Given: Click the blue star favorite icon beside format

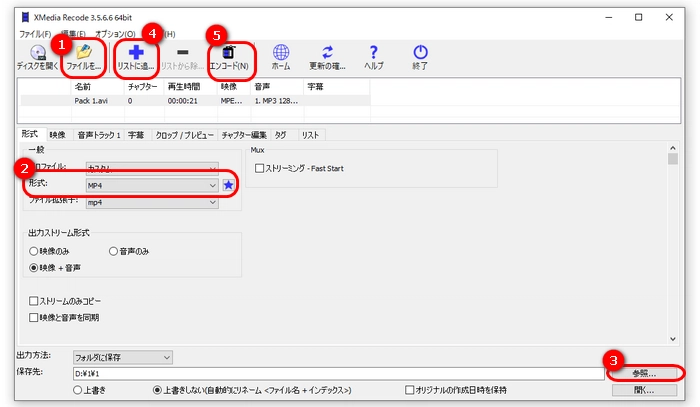Looking at the screenshot, I should [x=228, y=185].
